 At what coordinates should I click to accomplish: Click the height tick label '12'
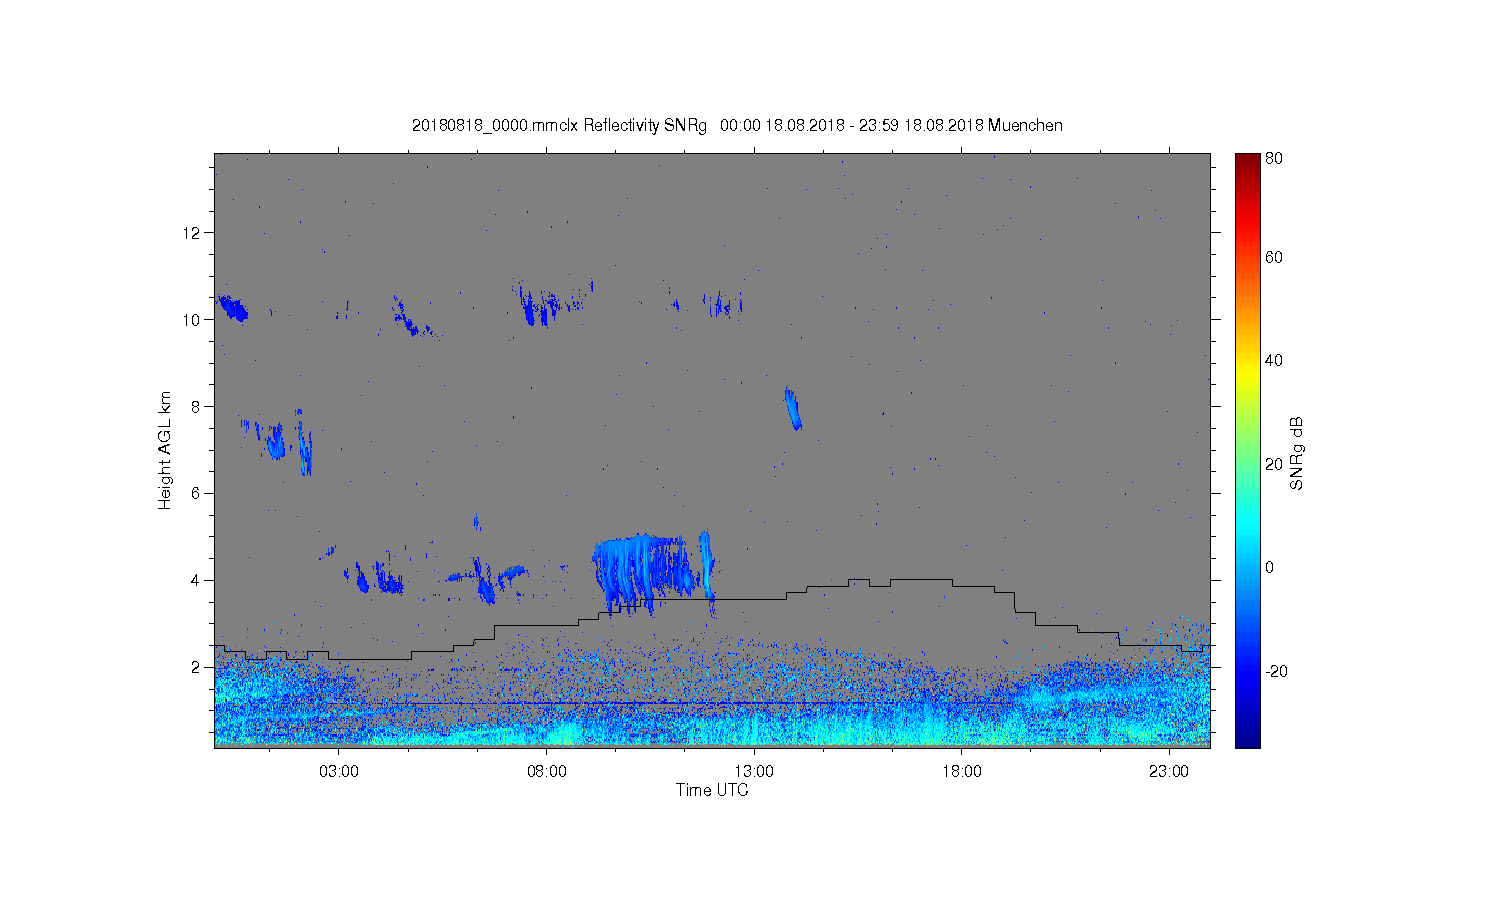192,233
